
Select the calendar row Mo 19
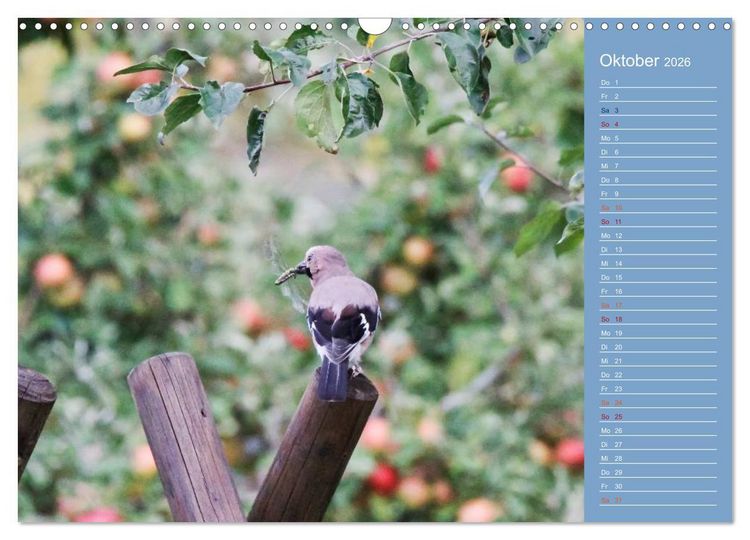658,333
